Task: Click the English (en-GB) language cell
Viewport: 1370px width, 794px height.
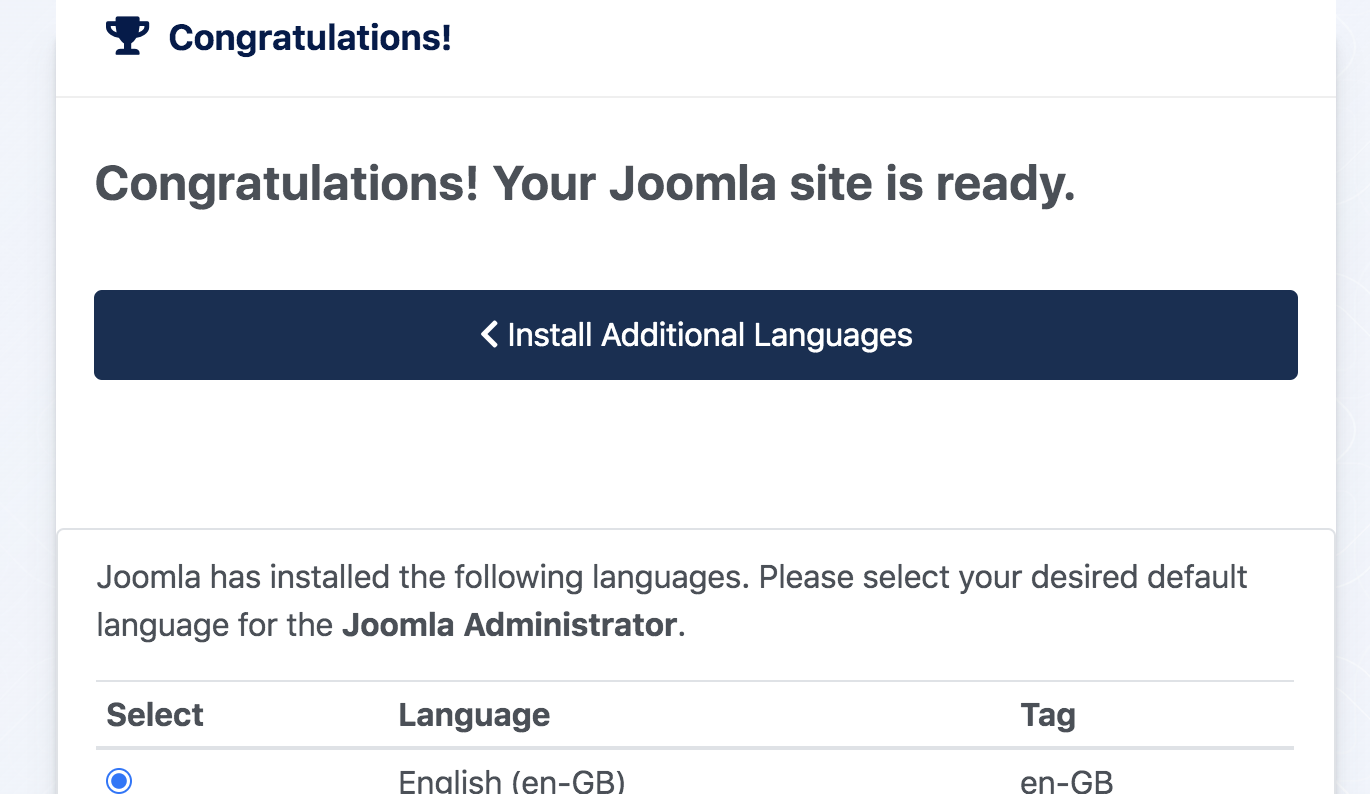Action: click(x=512, y=781)
